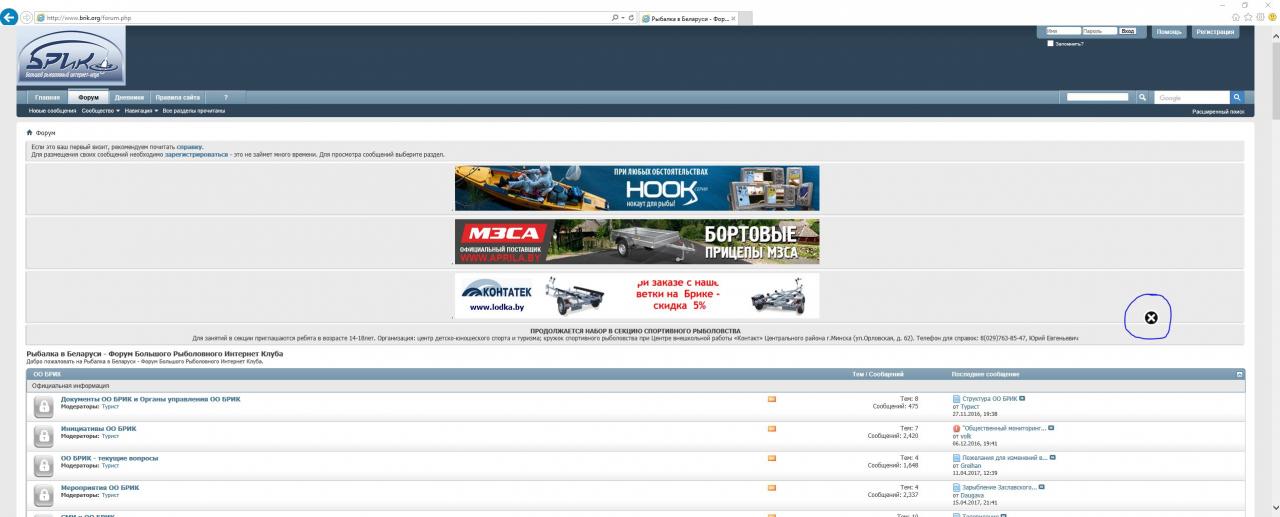Go to last post arrow after Структура ОО БРИК
1280x517 pixels.
pos(1022,398)
